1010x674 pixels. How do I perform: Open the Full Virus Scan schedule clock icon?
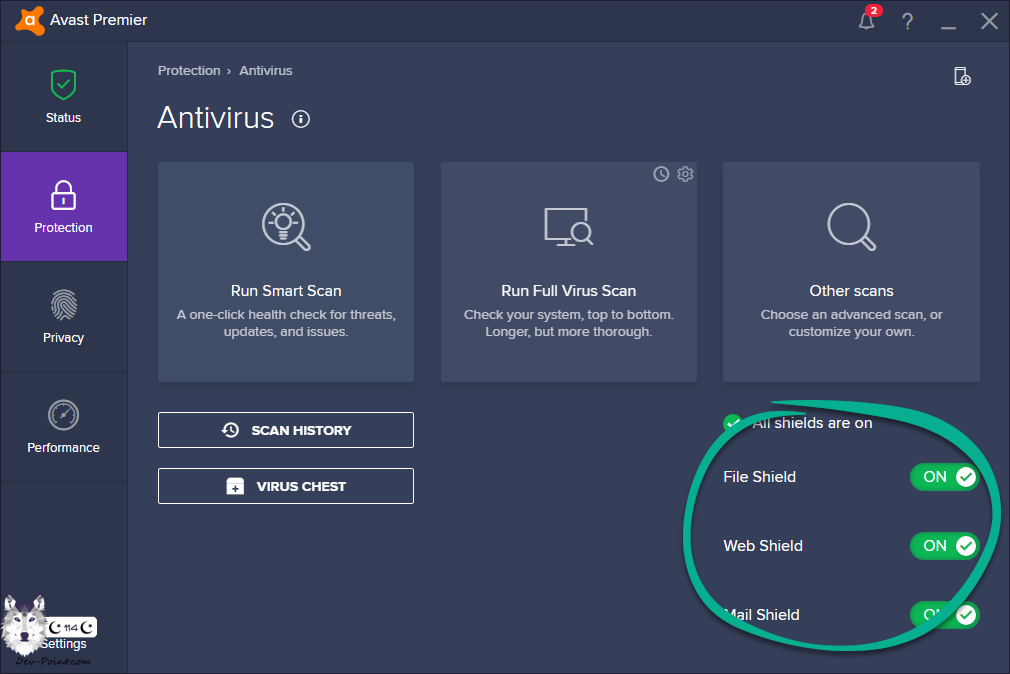pos(661,174)
